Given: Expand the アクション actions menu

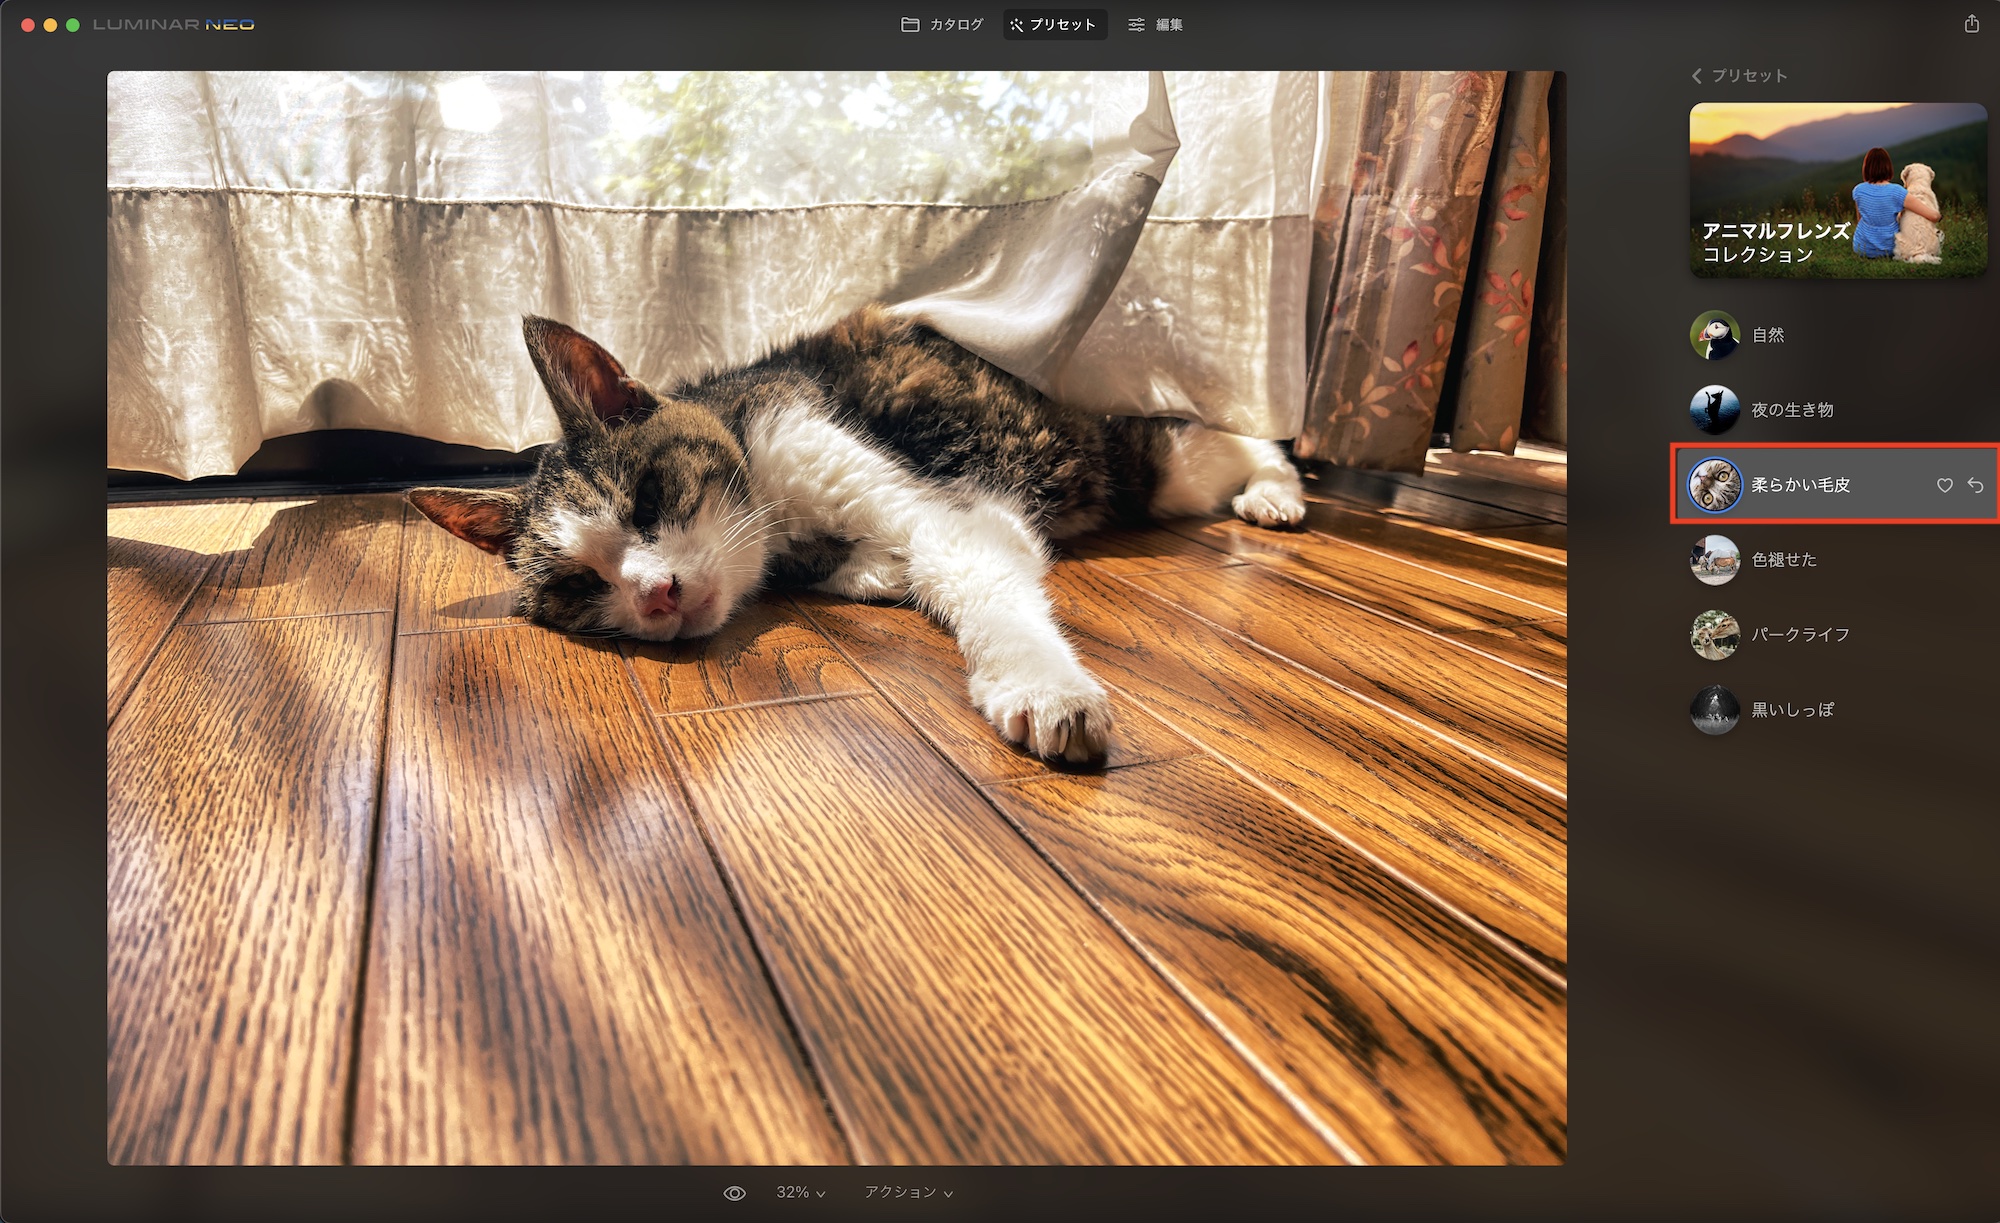Looking at the screenshot, I should point(908,1193).
